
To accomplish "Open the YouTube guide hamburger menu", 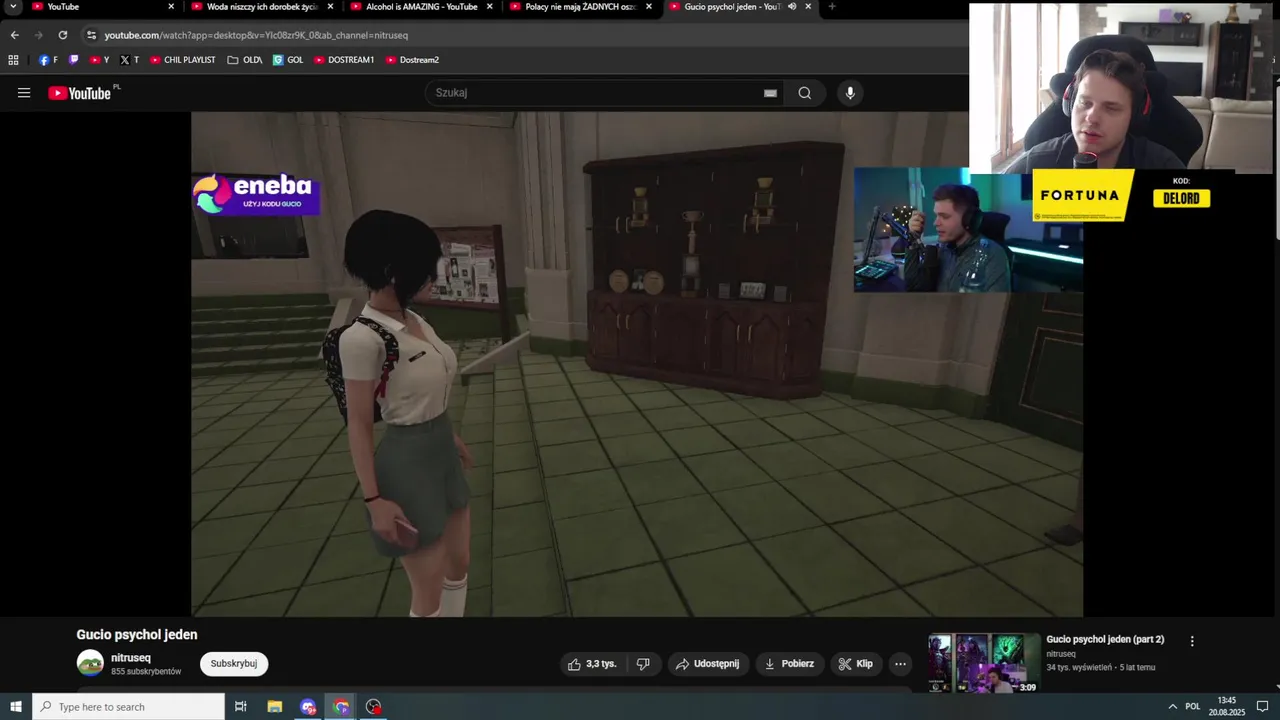I will (x=24, y=93).
